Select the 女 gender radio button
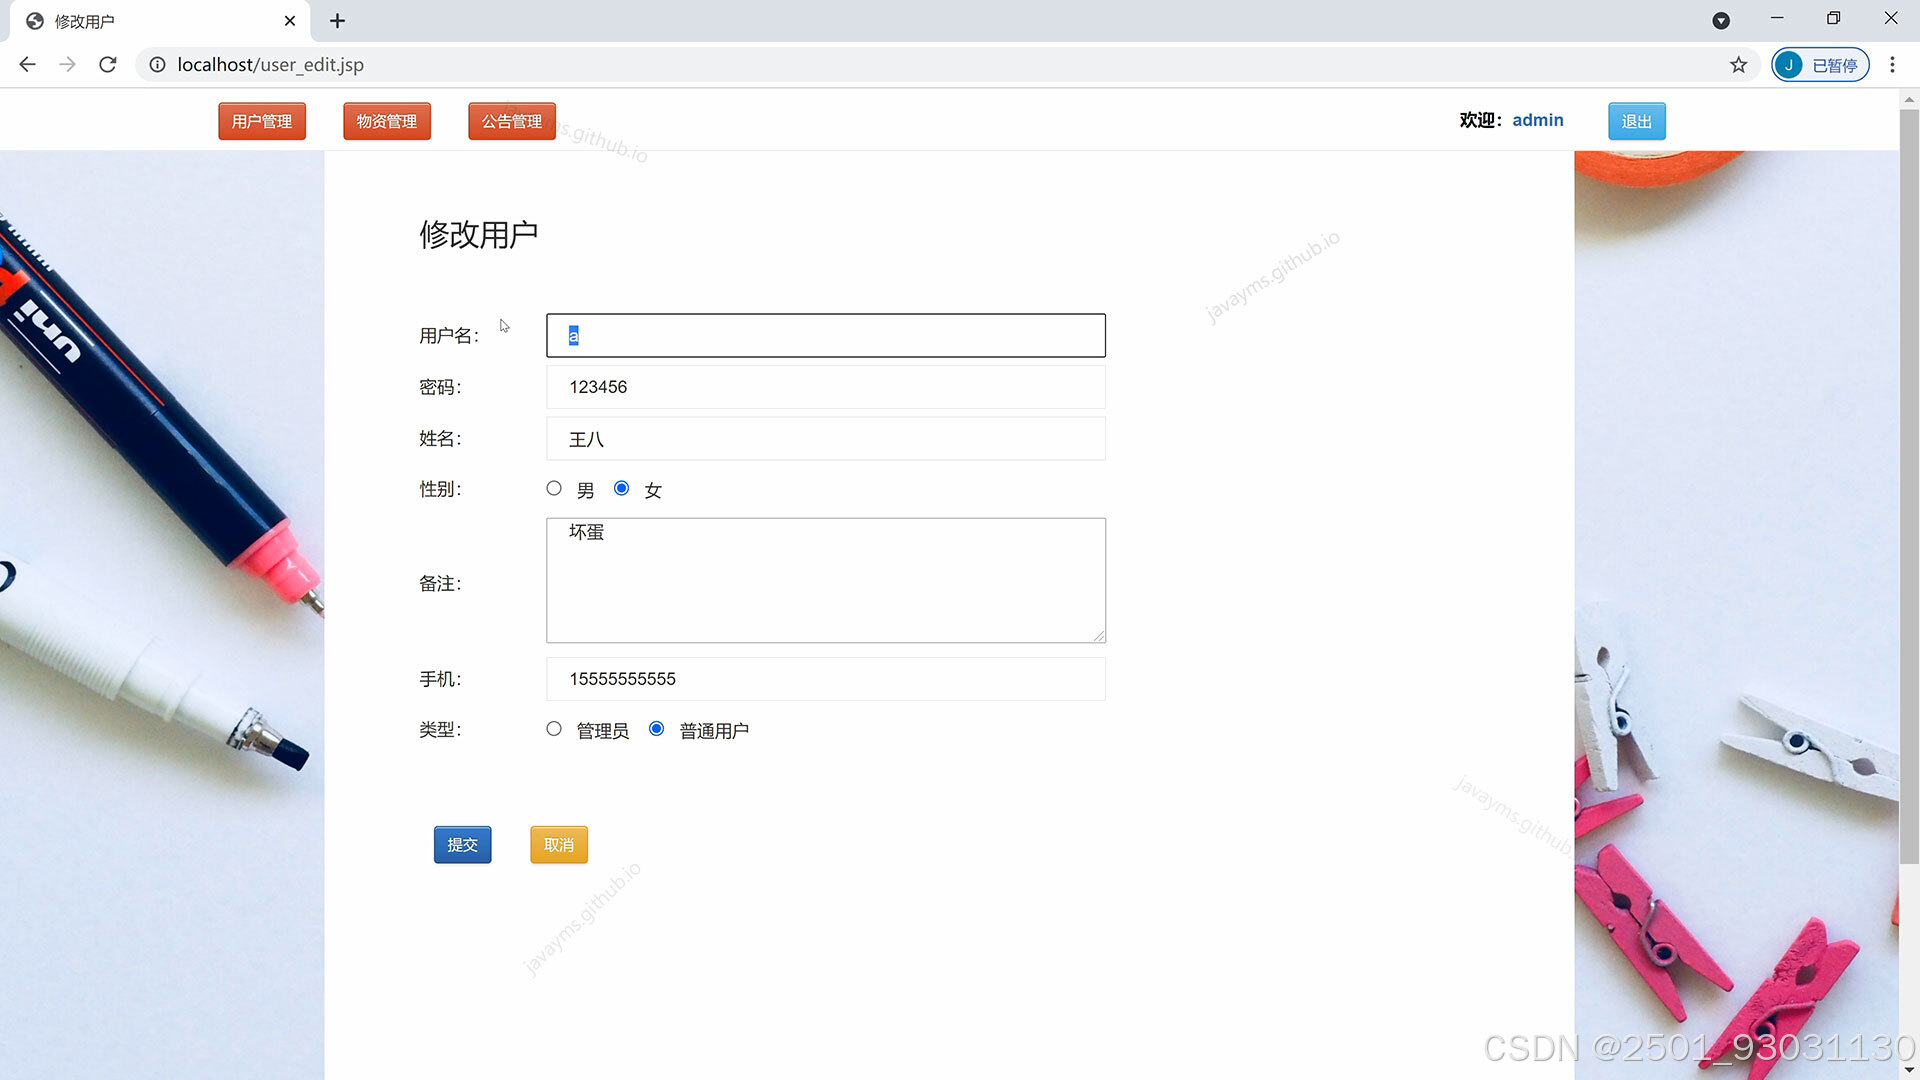The width and height of the screenshot is (1920, 1080). [622, 488]
